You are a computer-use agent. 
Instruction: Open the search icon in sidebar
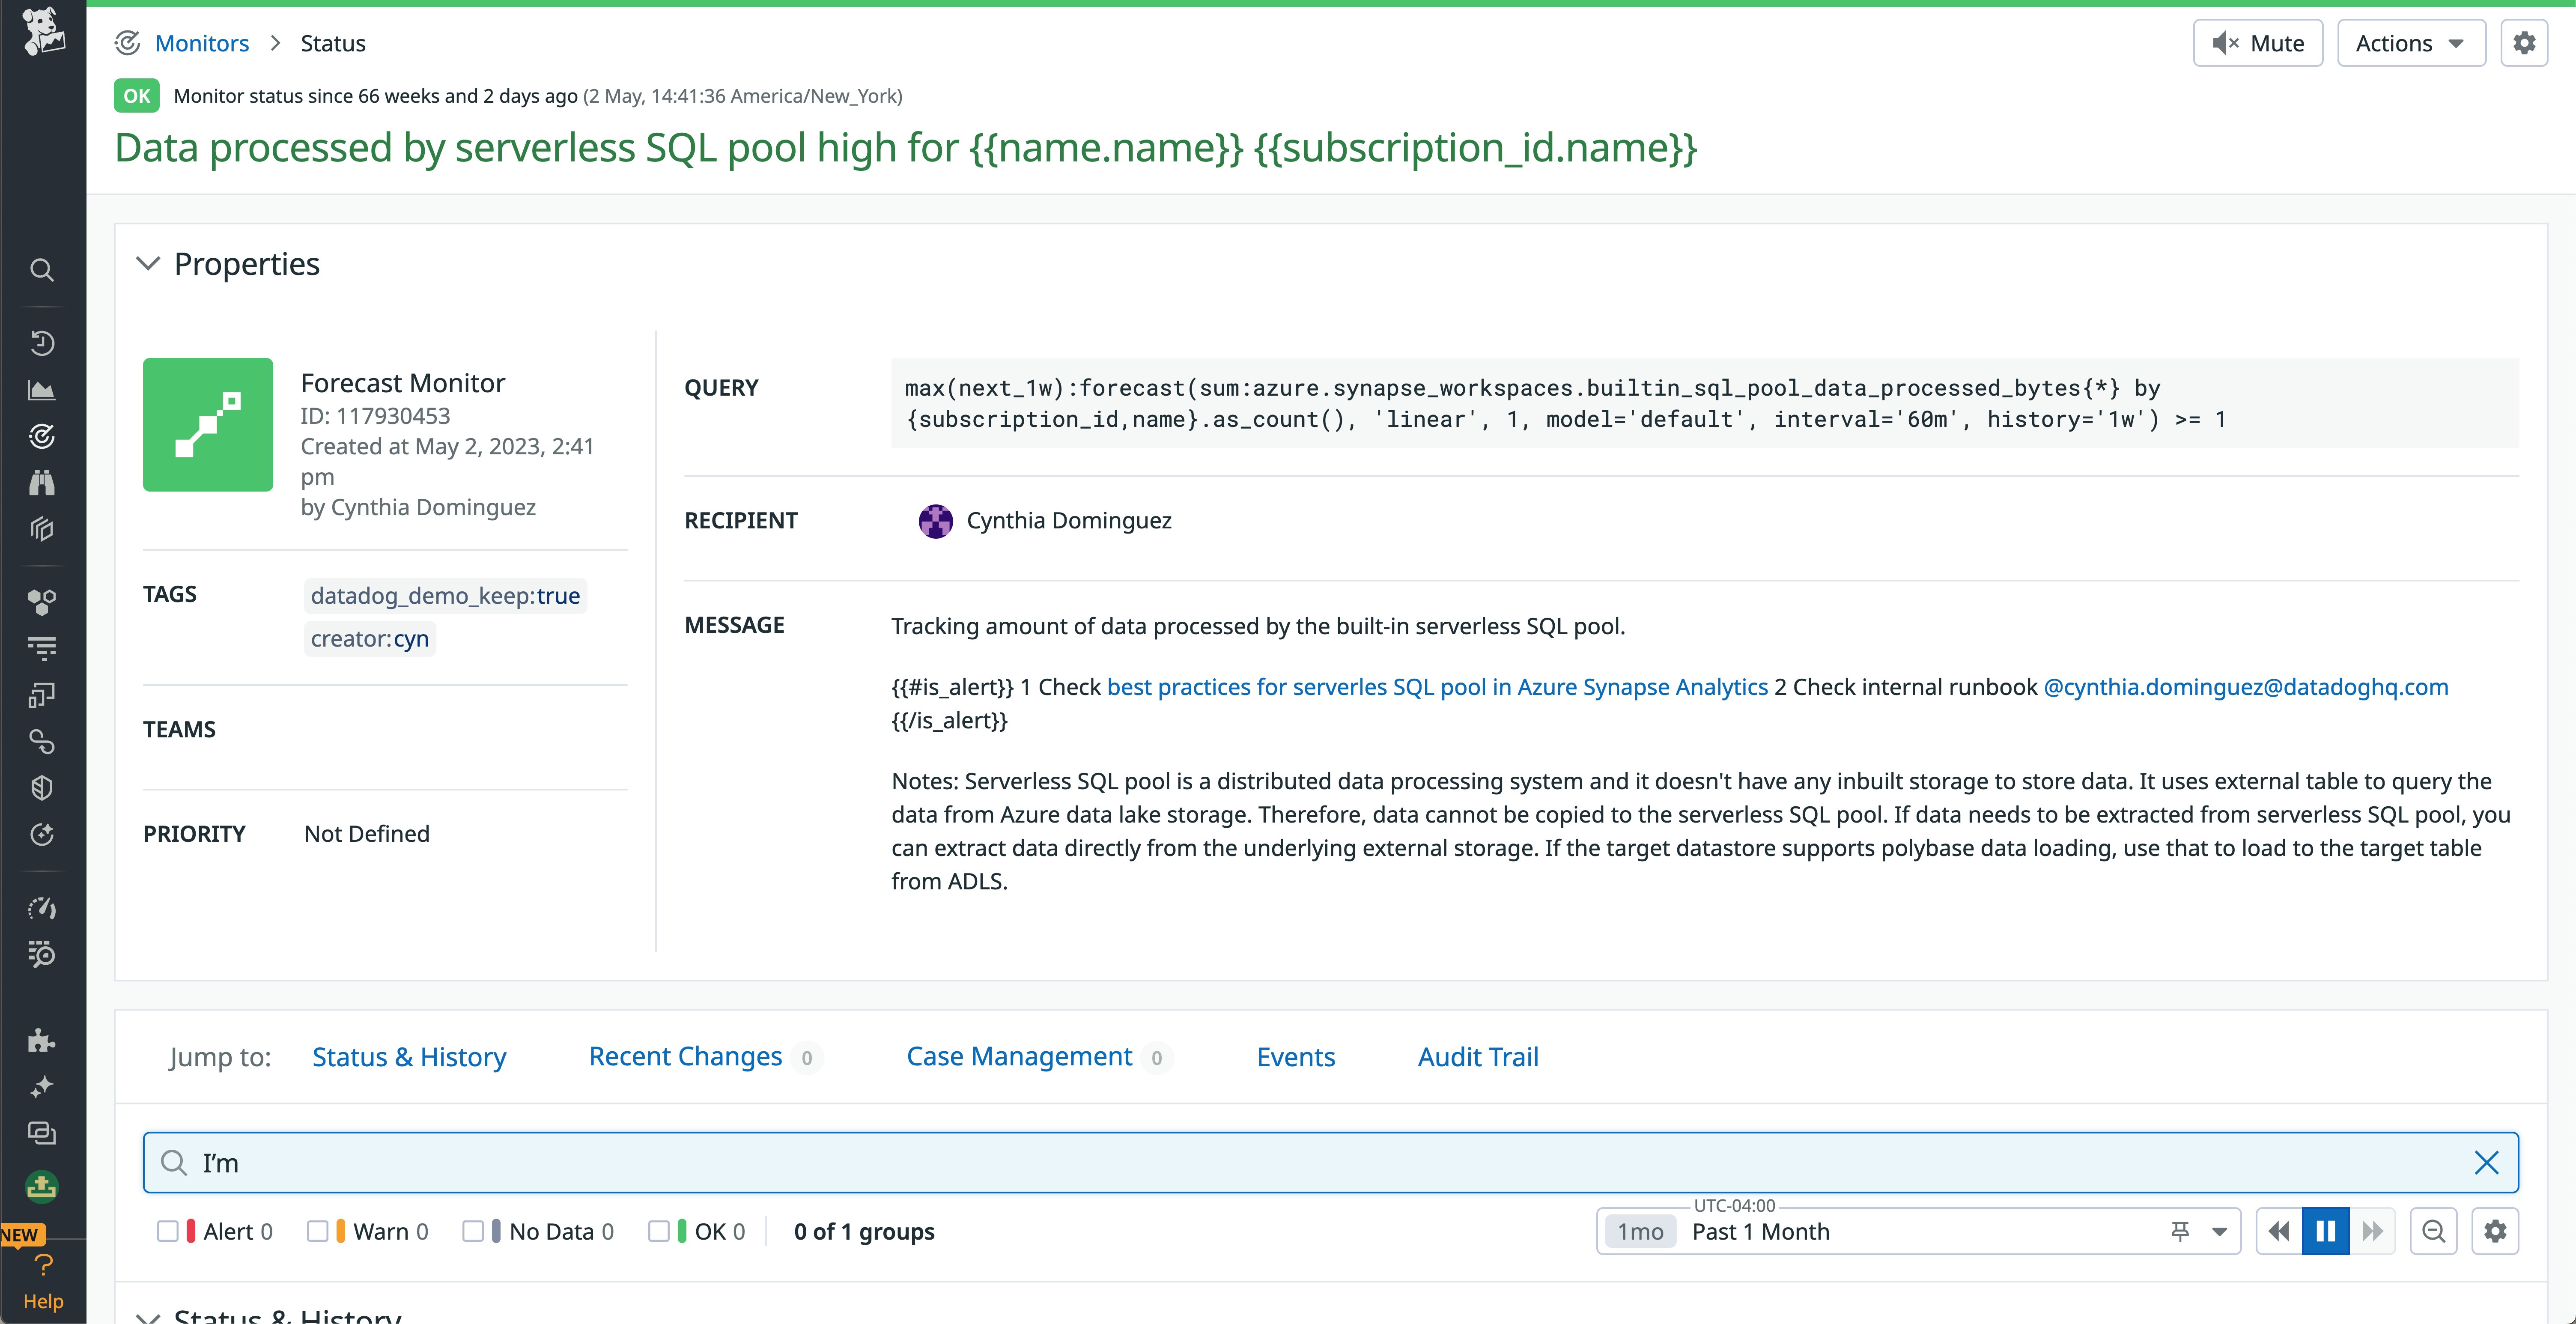click(42, 270)
